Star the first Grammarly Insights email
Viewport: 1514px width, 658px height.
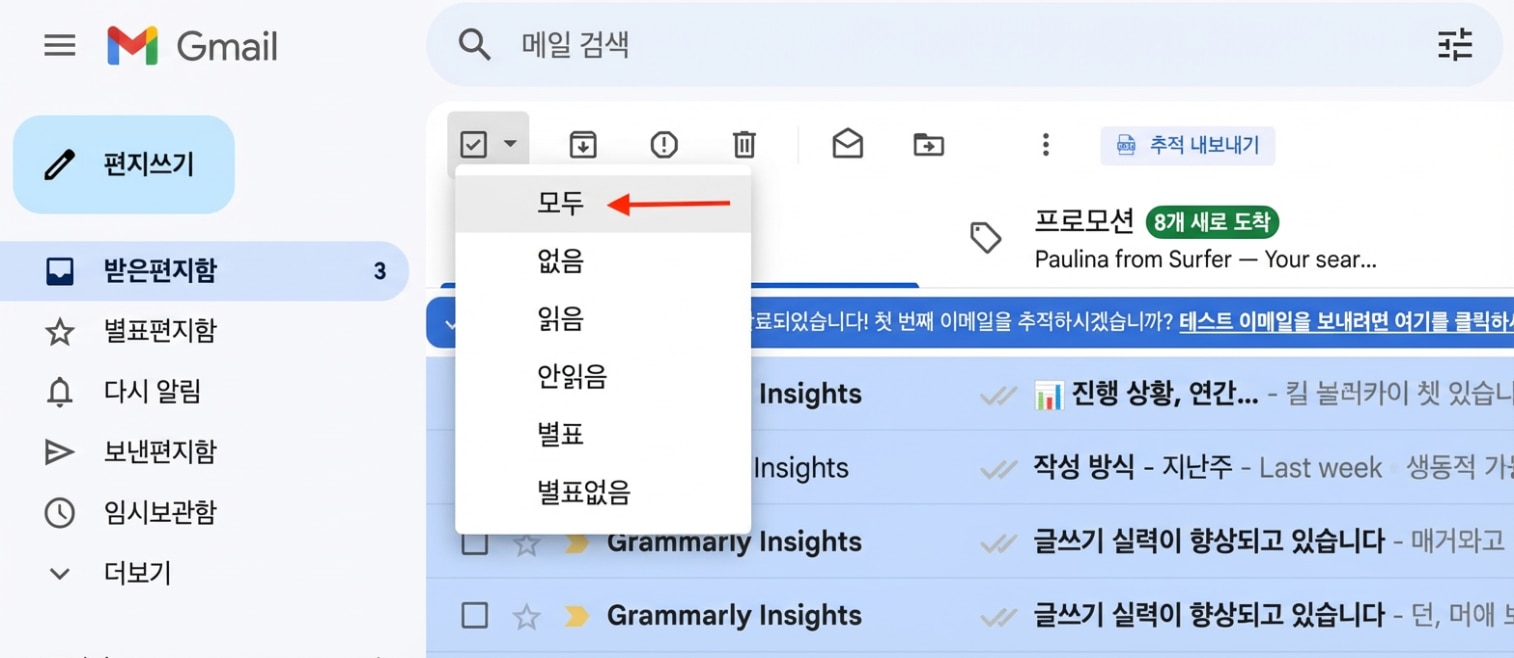(527, 541)
